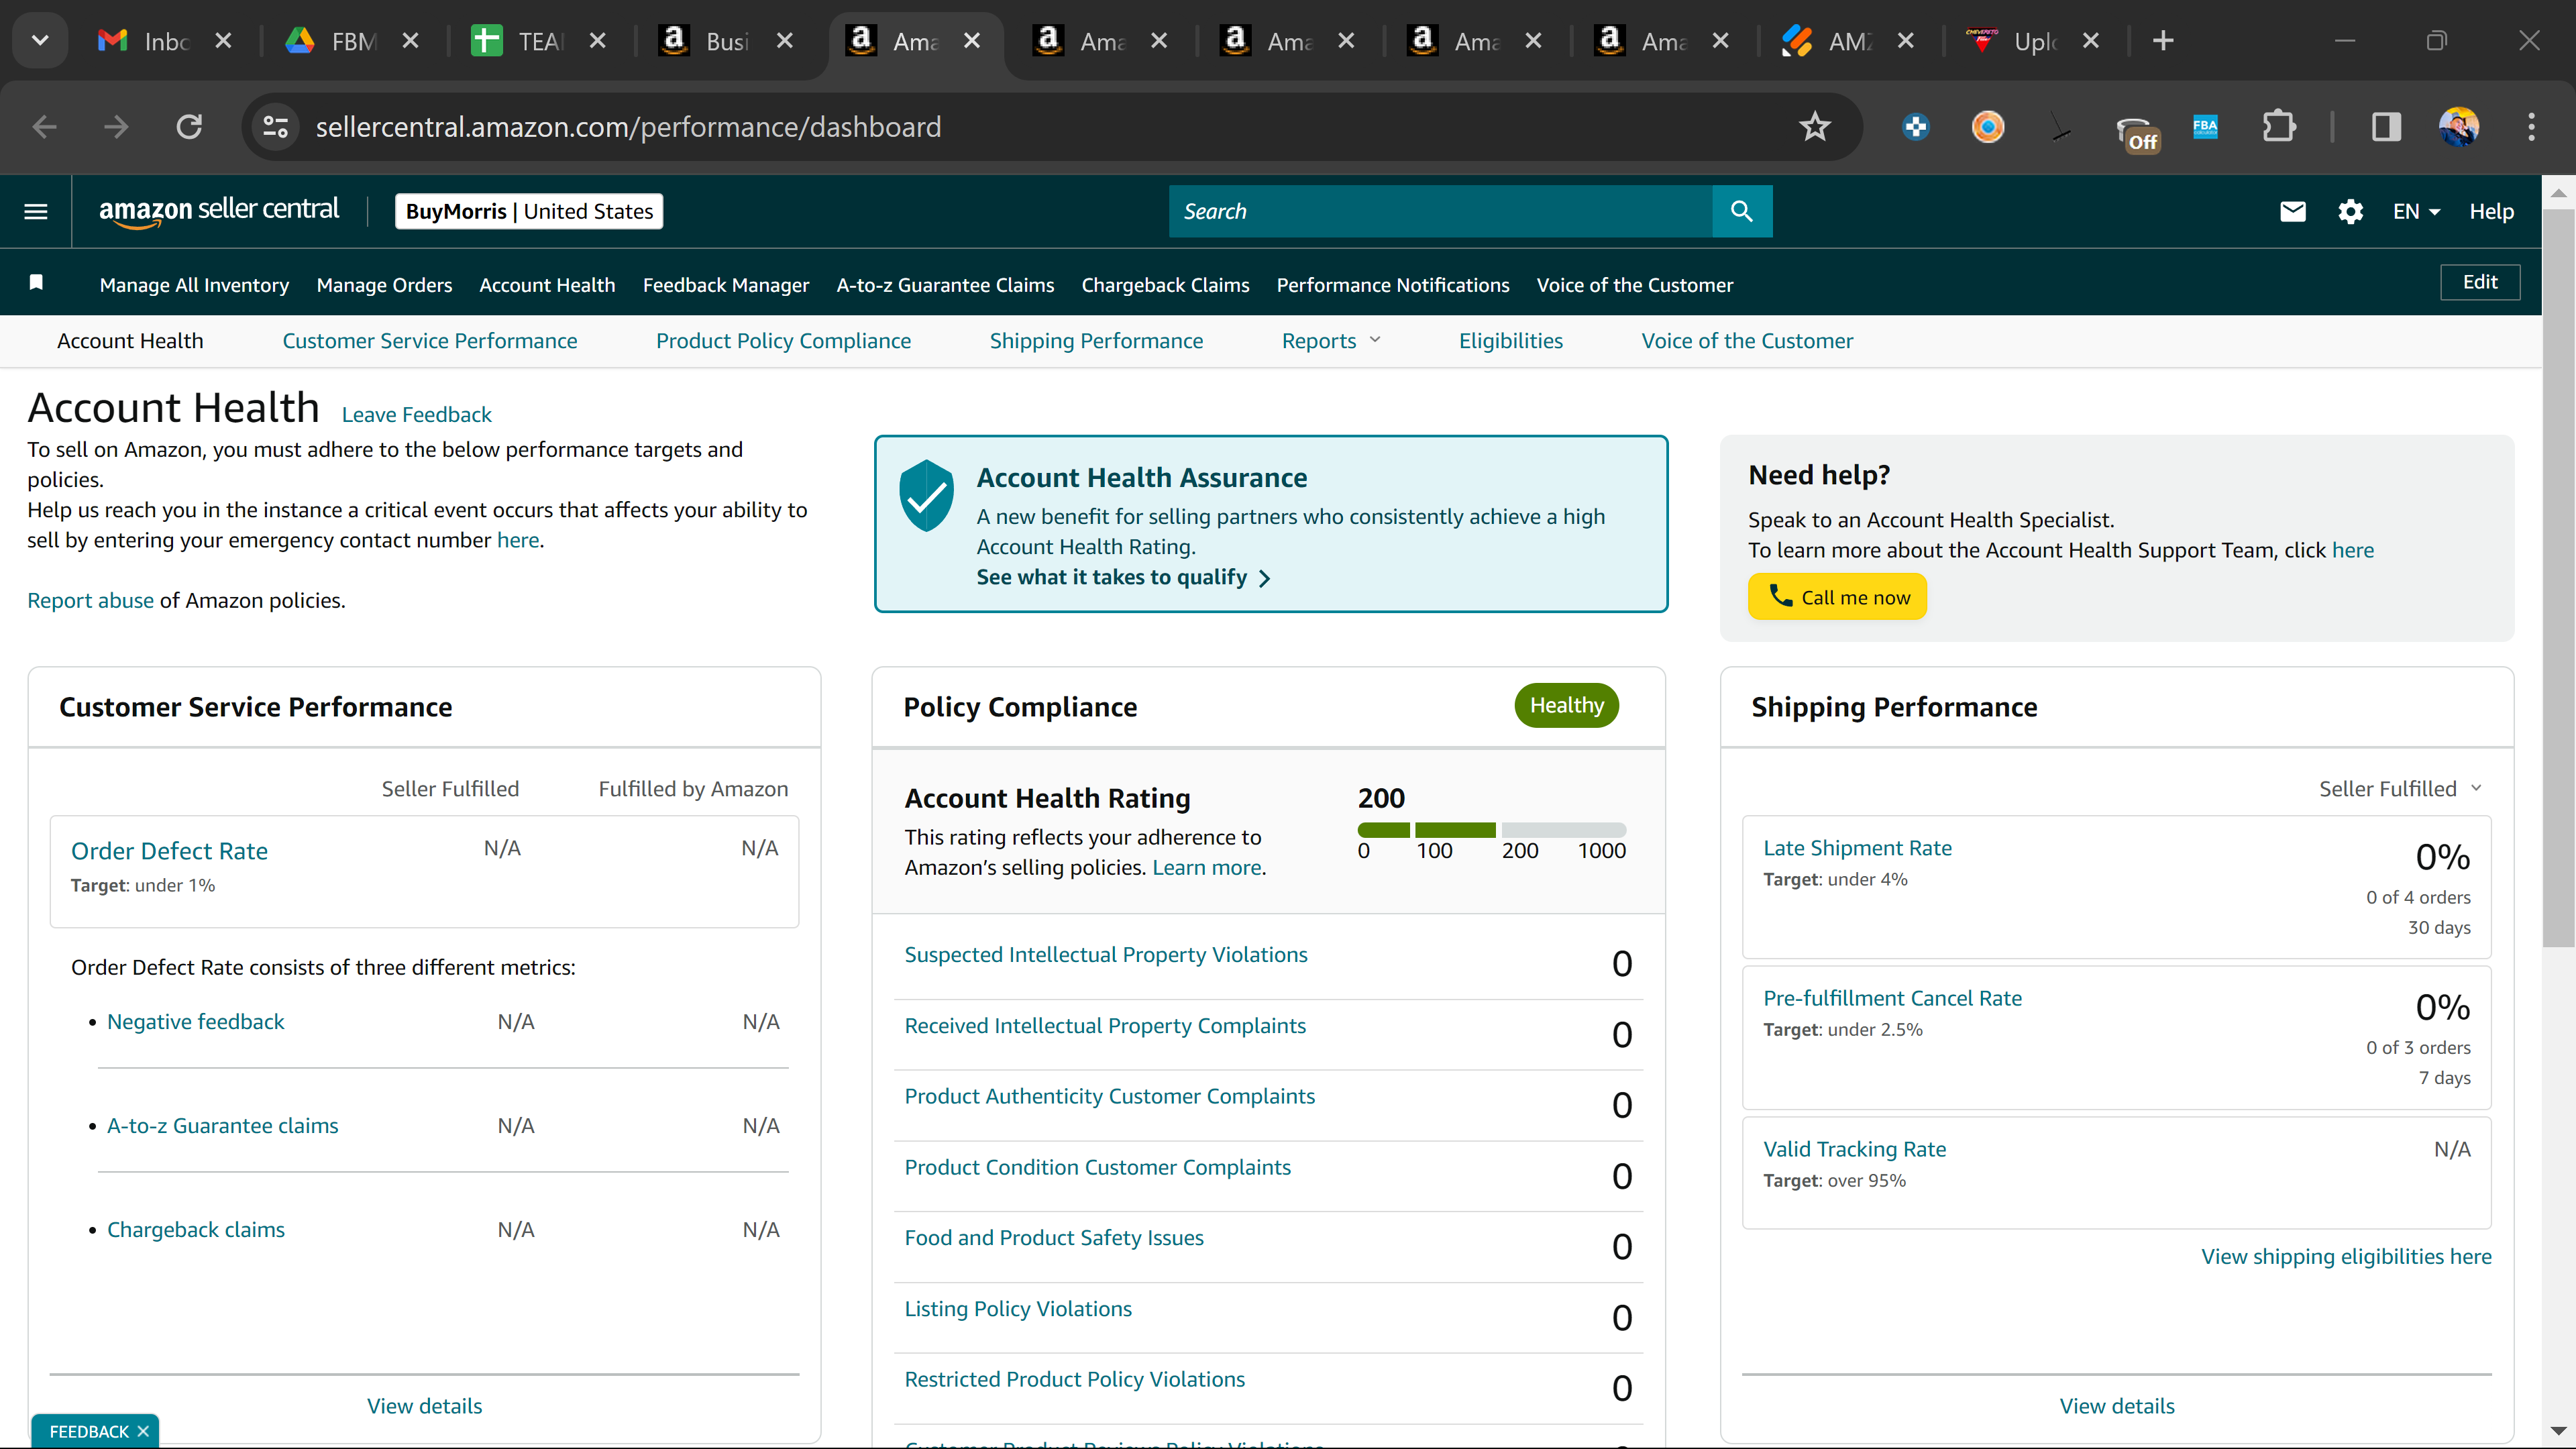Viewport: 2576px width, 1449px height.
Task: Click the Healthy status badge
Action: 1566,705
